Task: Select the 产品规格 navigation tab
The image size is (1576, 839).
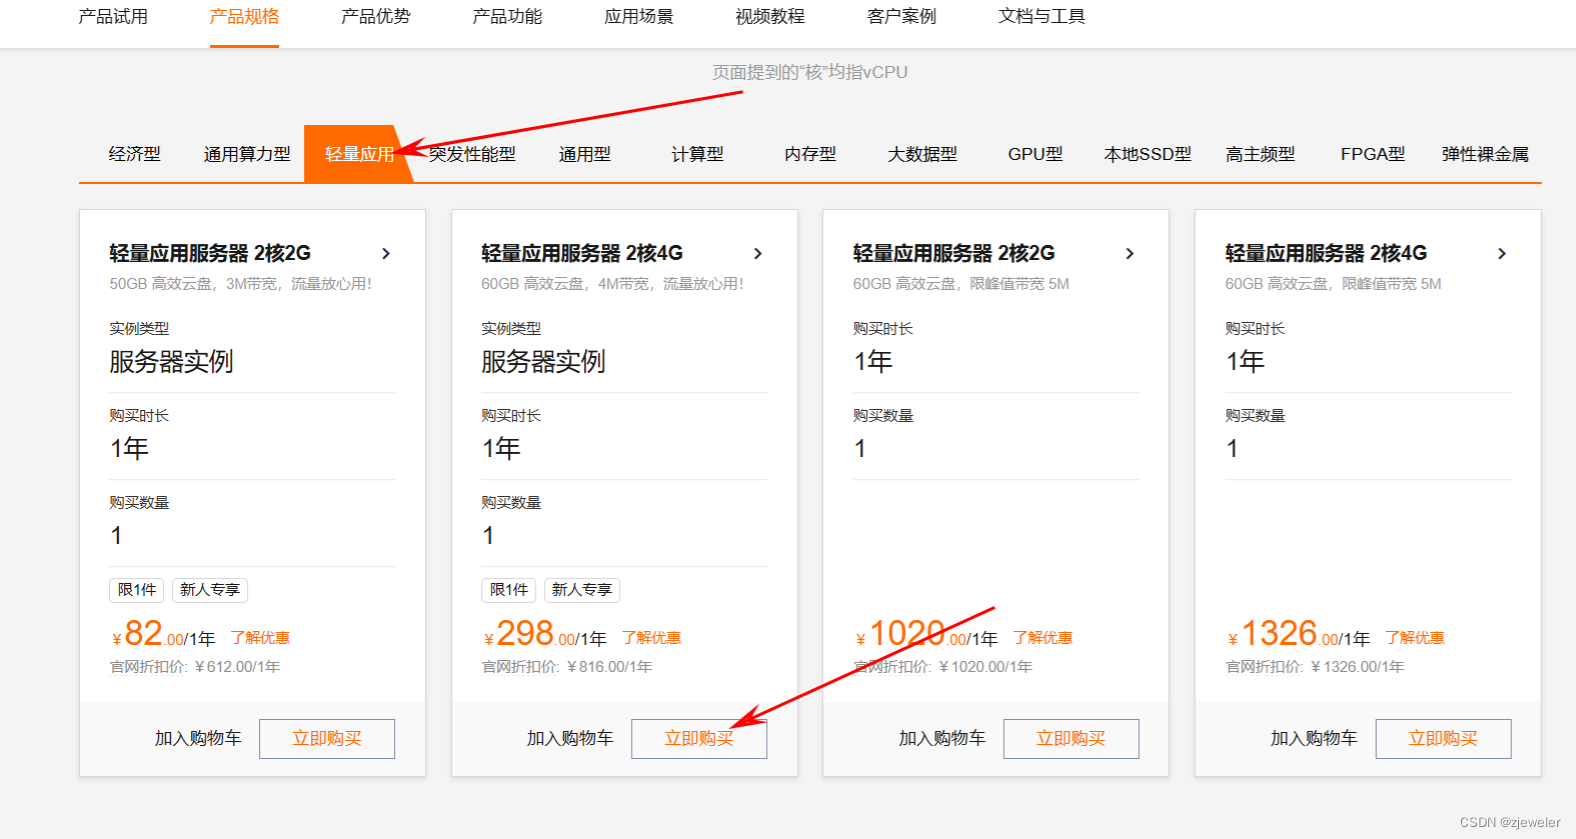Action: (244, 17)
